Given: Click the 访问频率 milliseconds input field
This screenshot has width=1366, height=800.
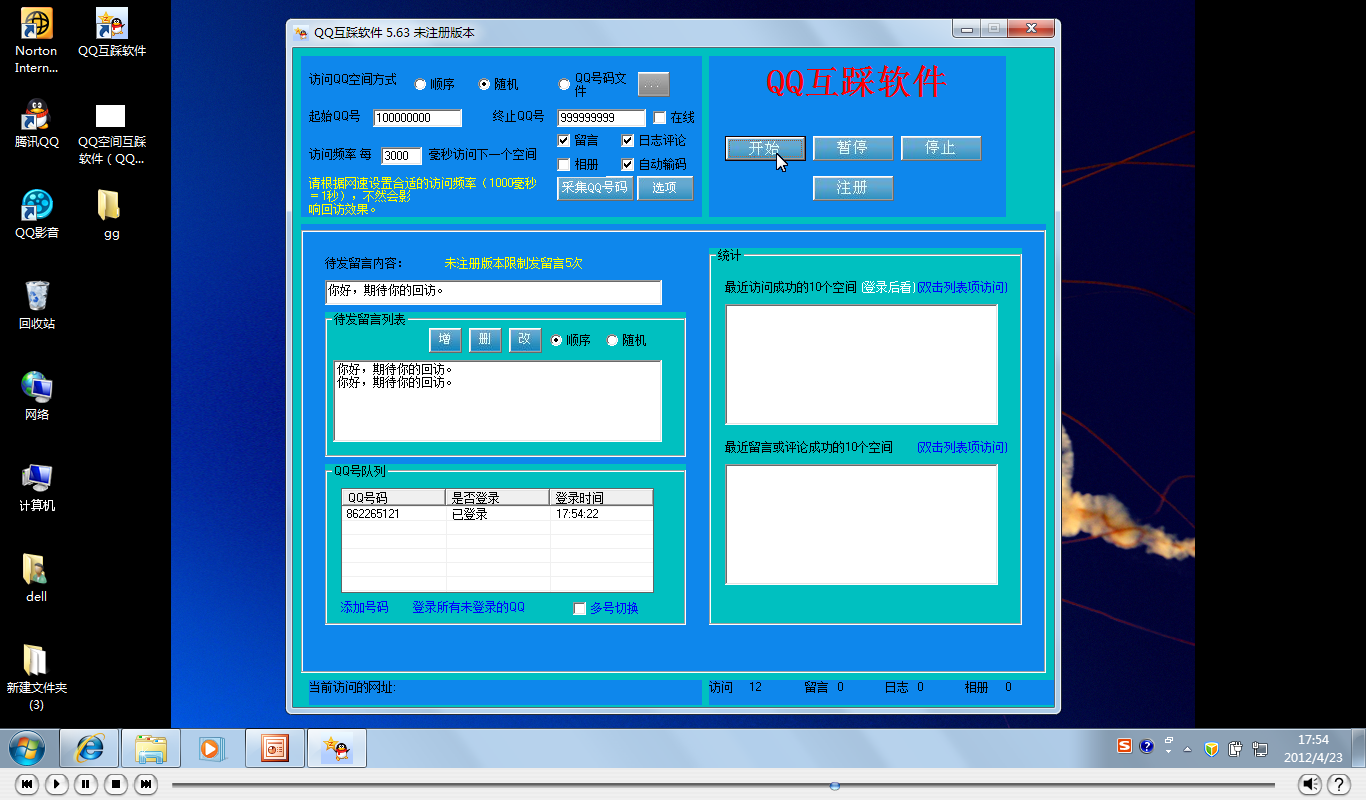Looking at the screenshot, I should click(x=402, y=156).
